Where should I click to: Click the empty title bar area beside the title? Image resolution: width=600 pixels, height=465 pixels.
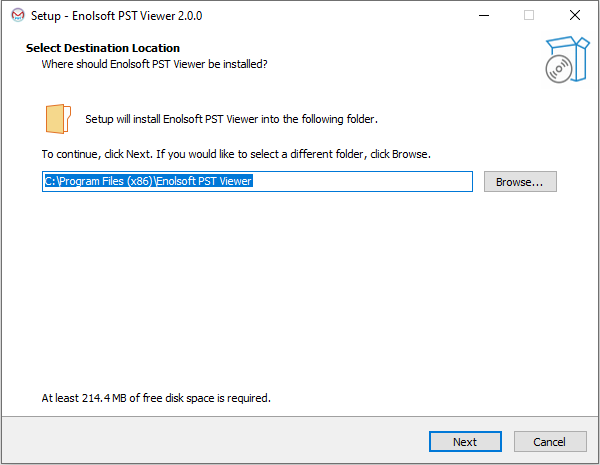pos(330,16)
